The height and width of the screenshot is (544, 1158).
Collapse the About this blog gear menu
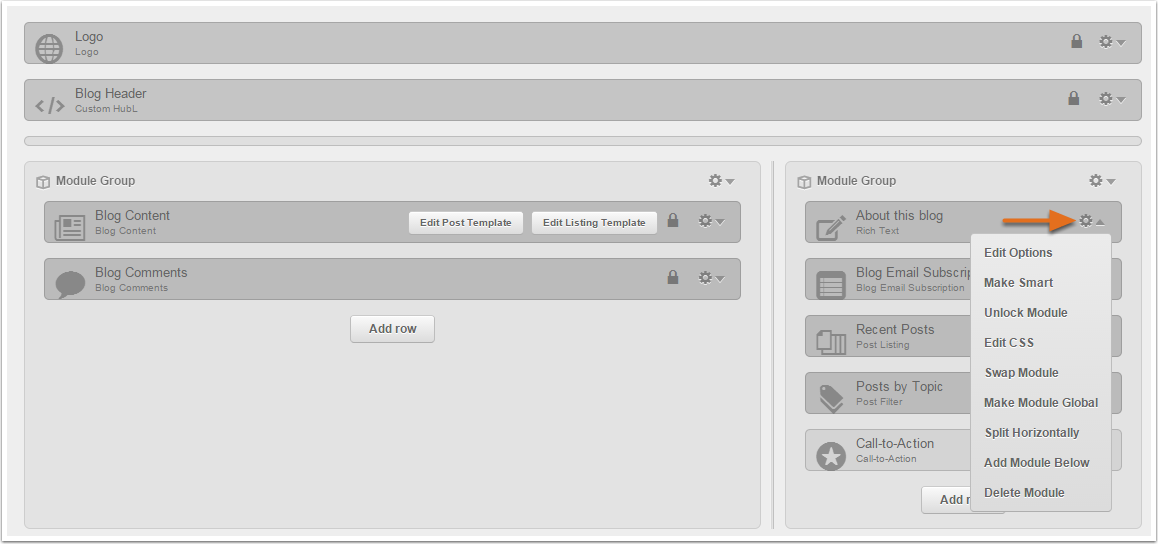coord(1091,221)
